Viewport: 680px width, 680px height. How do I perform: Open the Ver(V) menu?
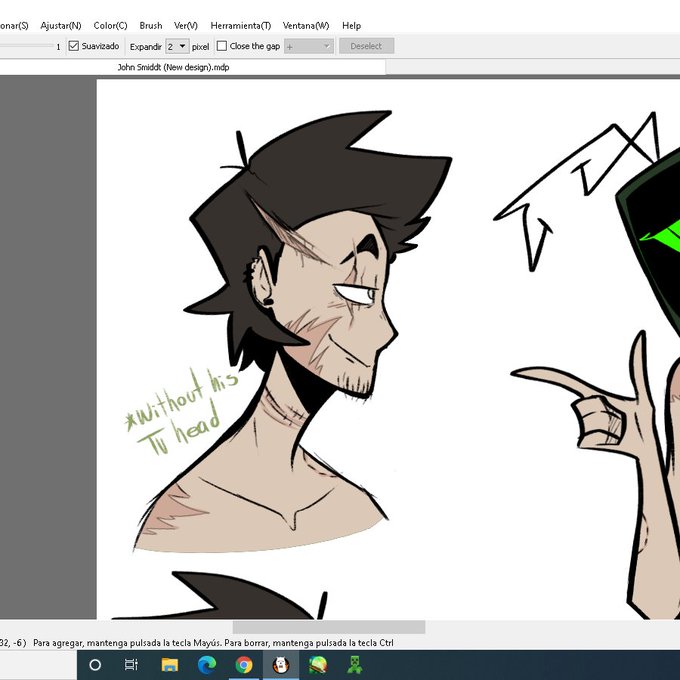click(x=186, y=26)
